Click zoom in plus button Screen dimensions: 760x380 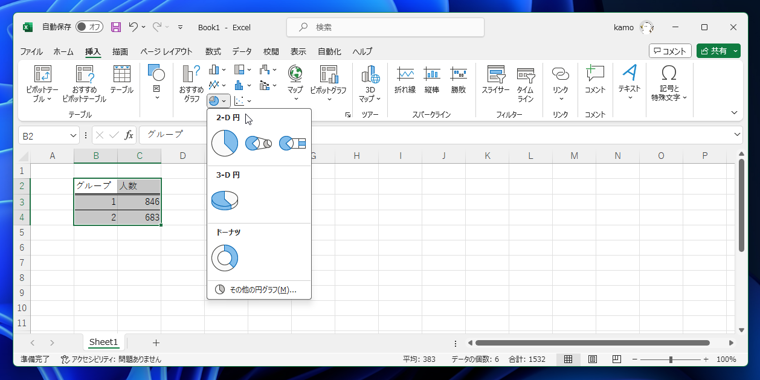pyautogui.click(x=706, y=360)
